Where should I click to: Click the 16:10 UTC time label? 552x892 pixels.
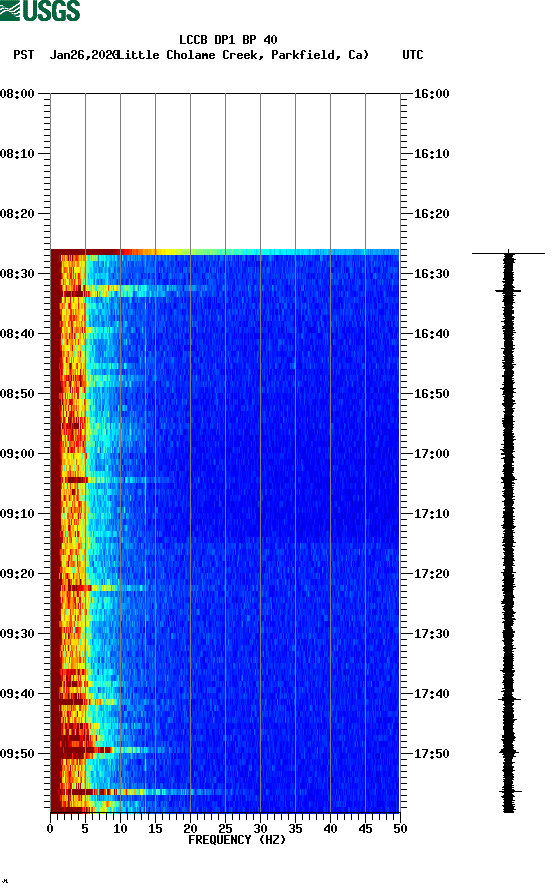pos(431,154)
